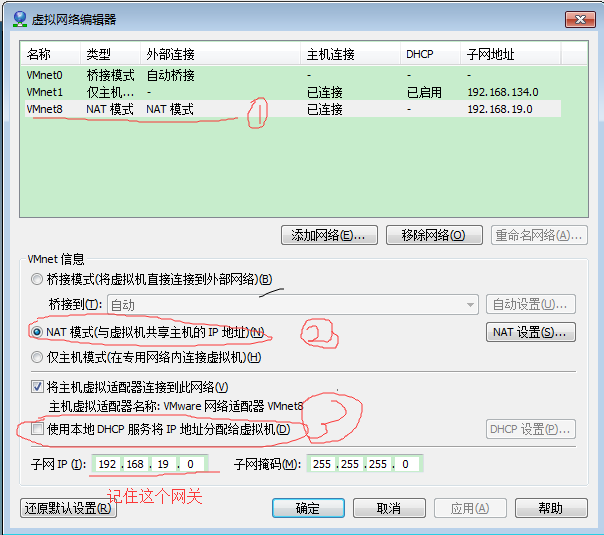
Task: Choose the 桥接模式 radio option
Action: (38, 279)
